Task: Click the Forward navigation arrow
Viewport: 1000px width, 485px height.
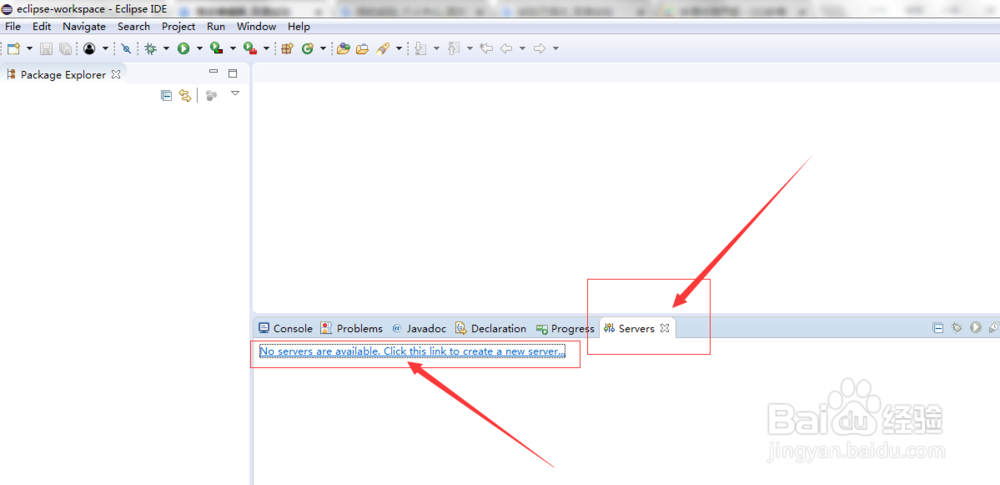Action: click(540, 48)
